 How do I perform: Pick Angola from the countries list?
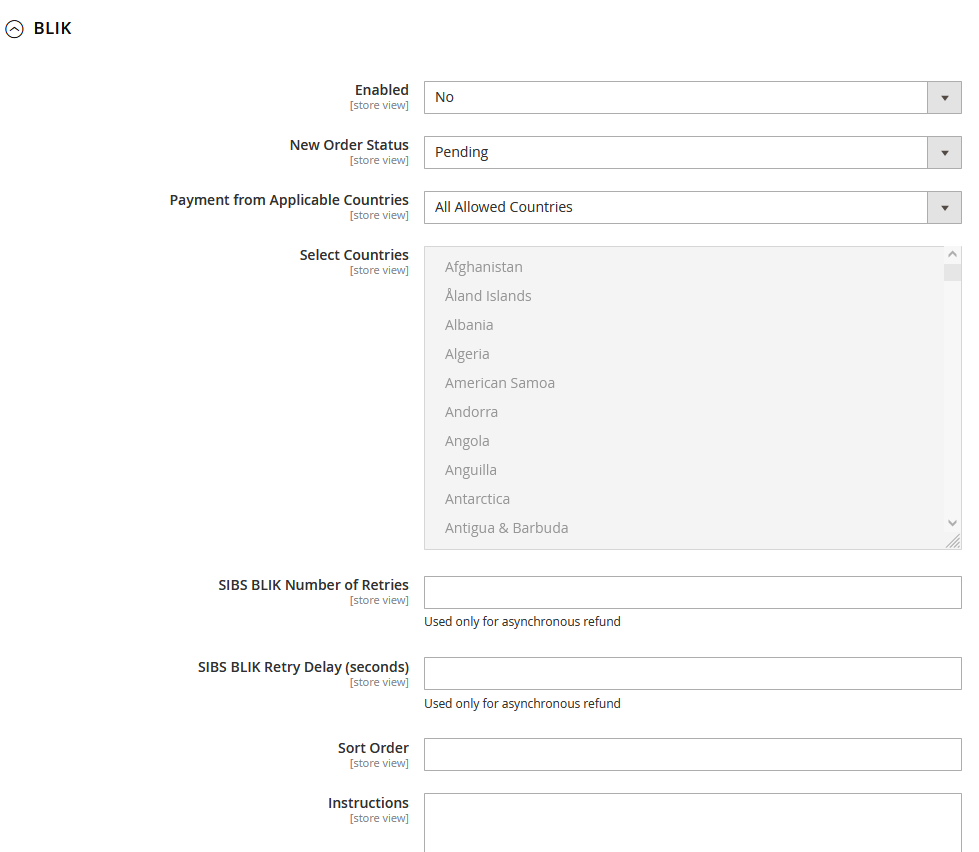(467, 441)
